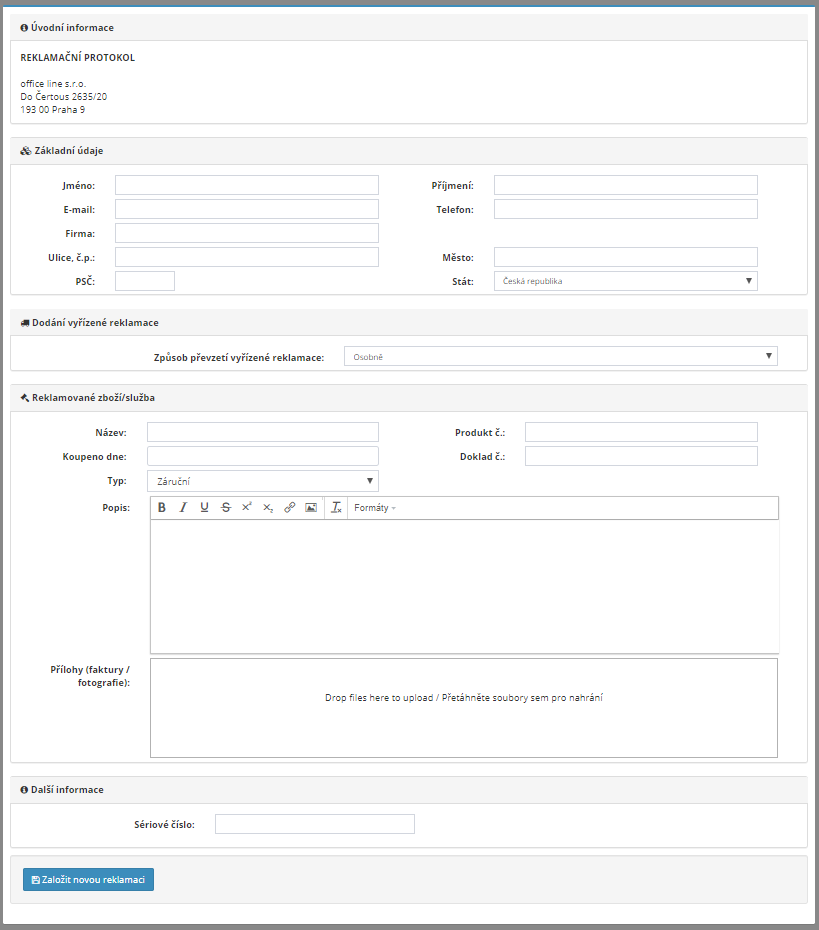
Task: Select the Koupeno dne date field
Action: tap(262, 456)
